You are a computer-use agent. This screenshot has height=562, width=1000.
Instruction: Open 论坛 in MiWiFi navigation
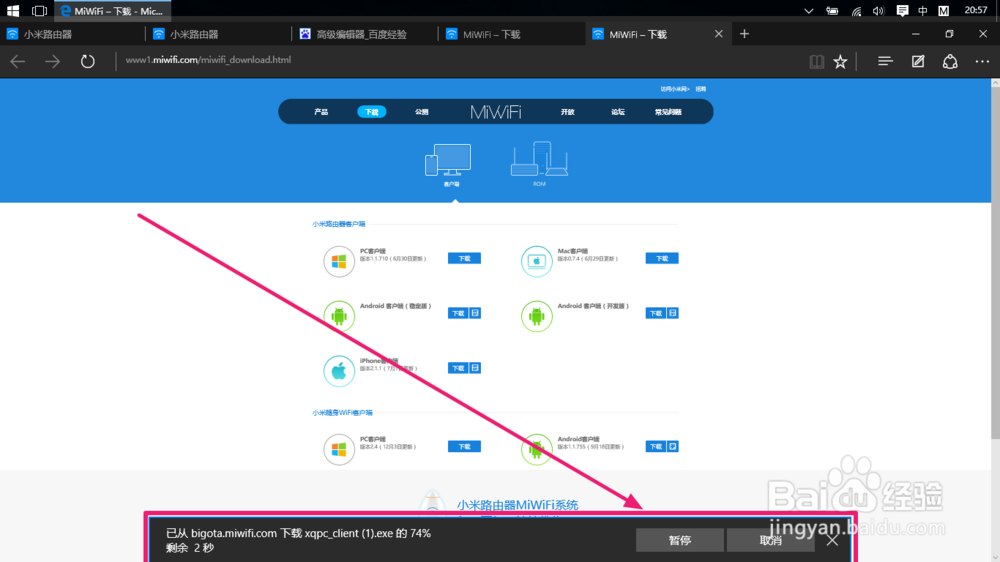pyautogui.click(x=618, y=112)
